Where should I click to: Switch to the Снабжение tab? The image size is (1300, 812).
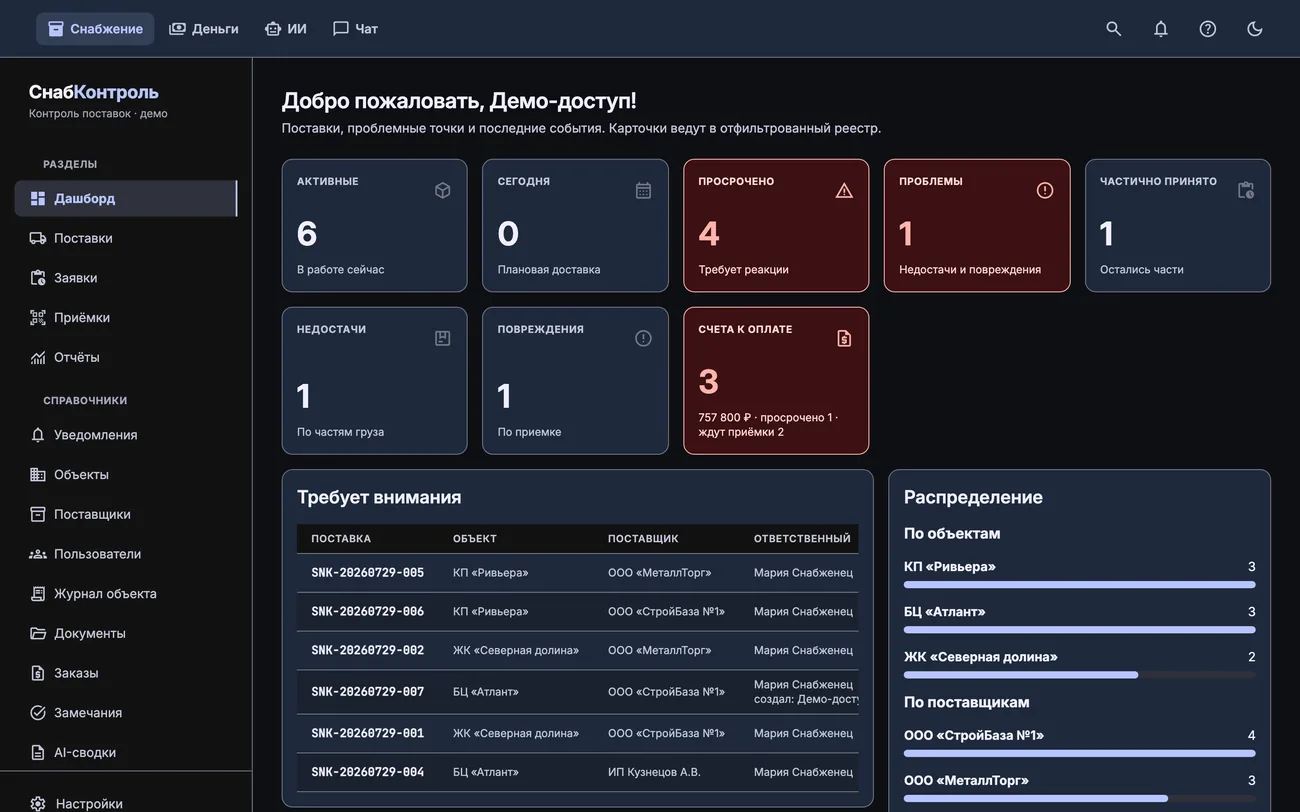pyautogui.click(x=95, y=29)
